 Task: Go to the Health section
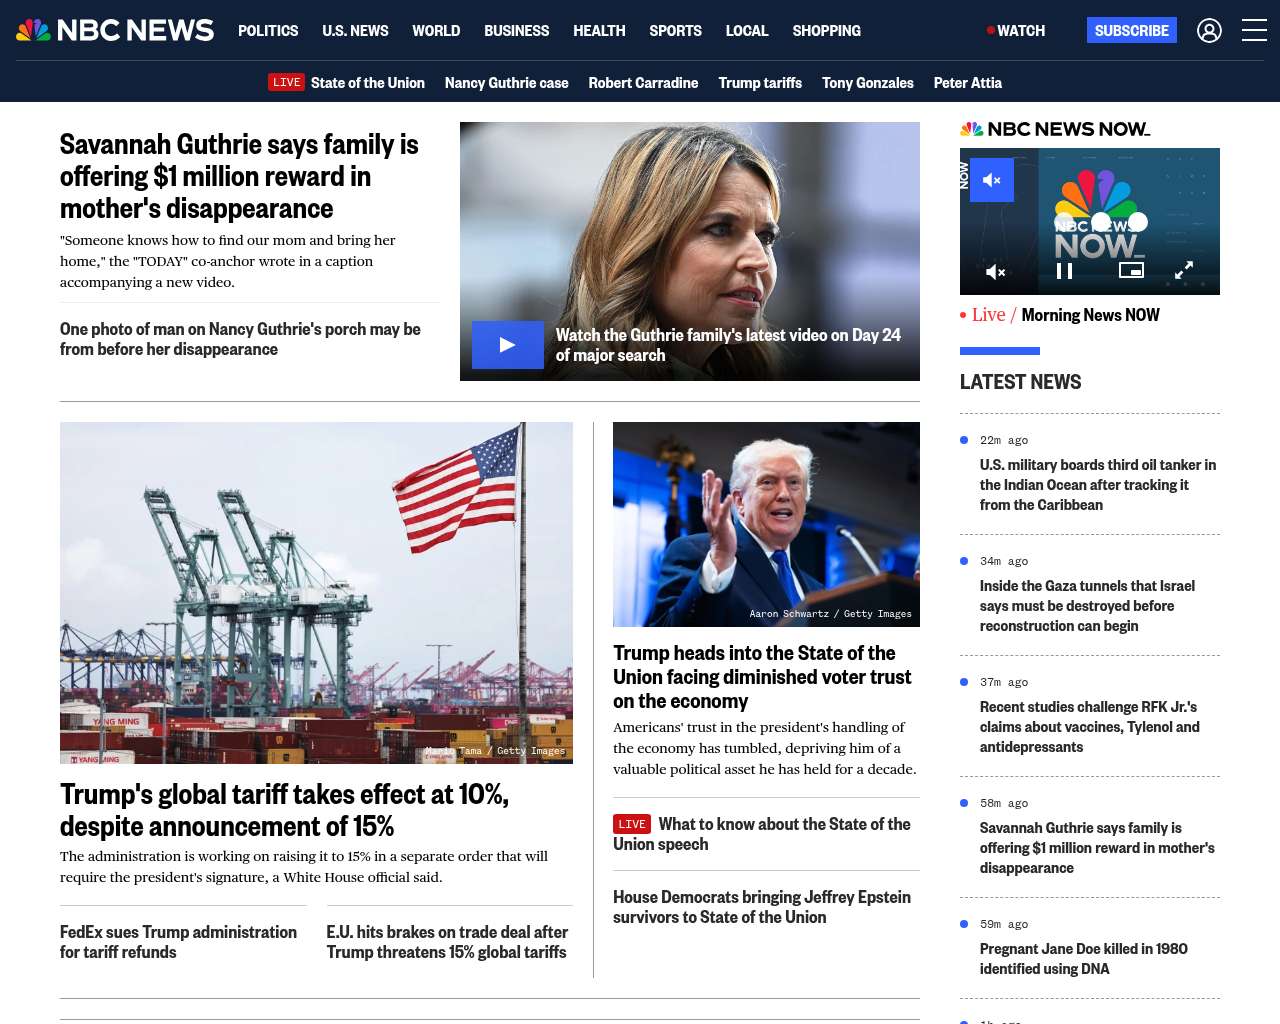[599, 31]
